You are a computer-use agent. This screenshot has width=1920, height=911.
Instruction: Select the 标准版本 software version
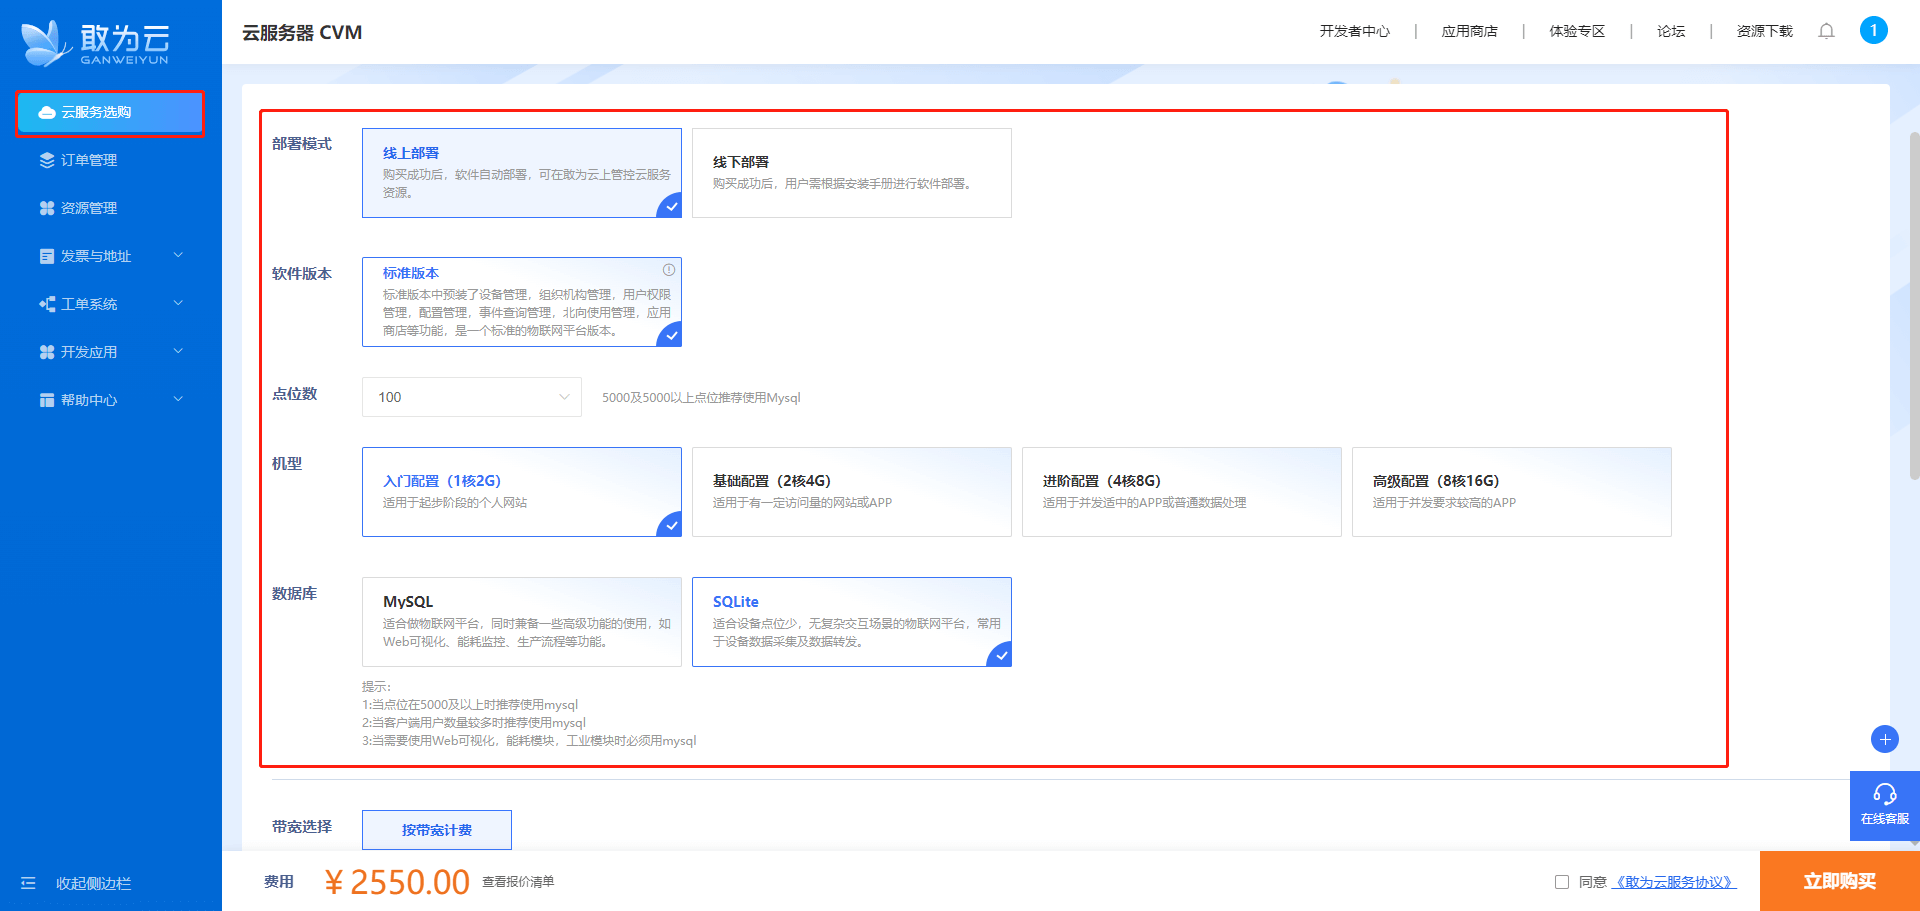pos(522,302)
